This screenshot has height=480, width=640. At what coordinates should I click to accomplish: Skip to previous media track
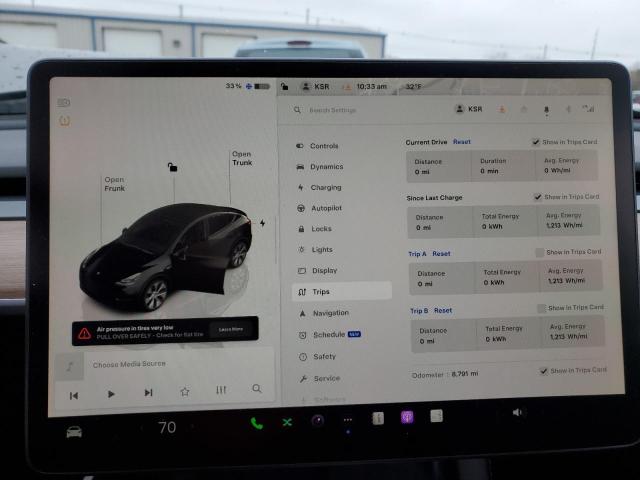click(74, 396)
